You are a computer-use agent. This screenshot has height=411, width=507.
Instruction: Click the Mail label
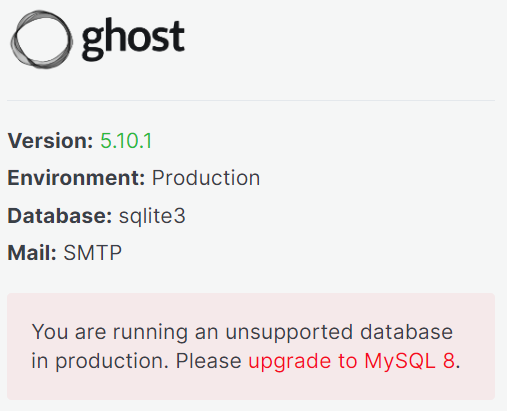[x=32, y=253]
